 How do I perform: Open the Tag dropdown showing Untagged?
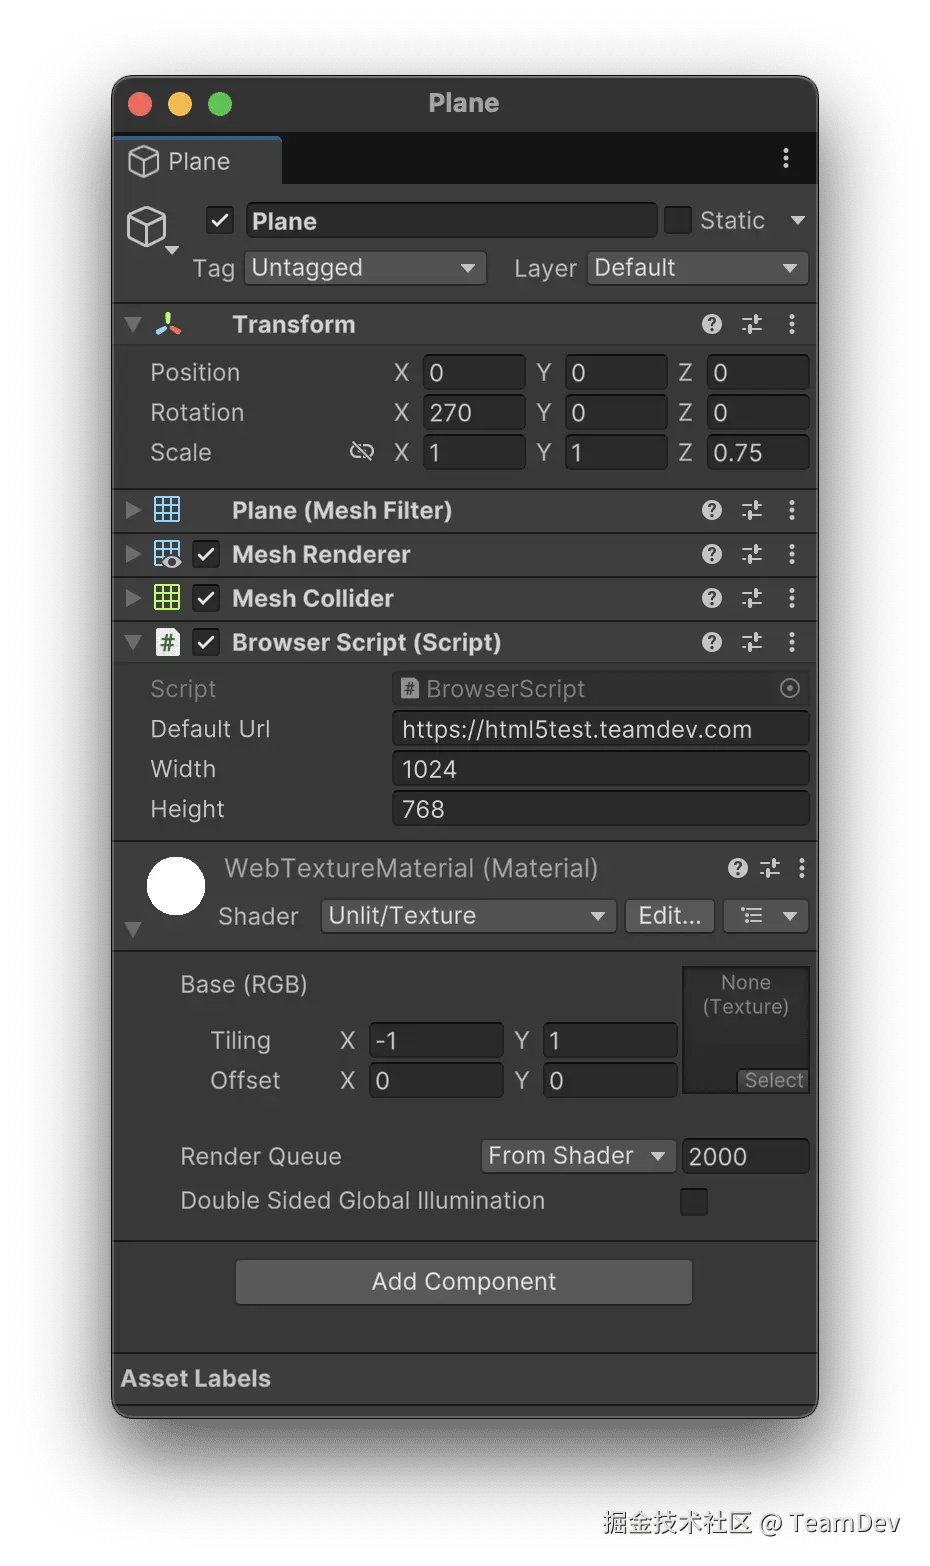click(x=365, y=268)
